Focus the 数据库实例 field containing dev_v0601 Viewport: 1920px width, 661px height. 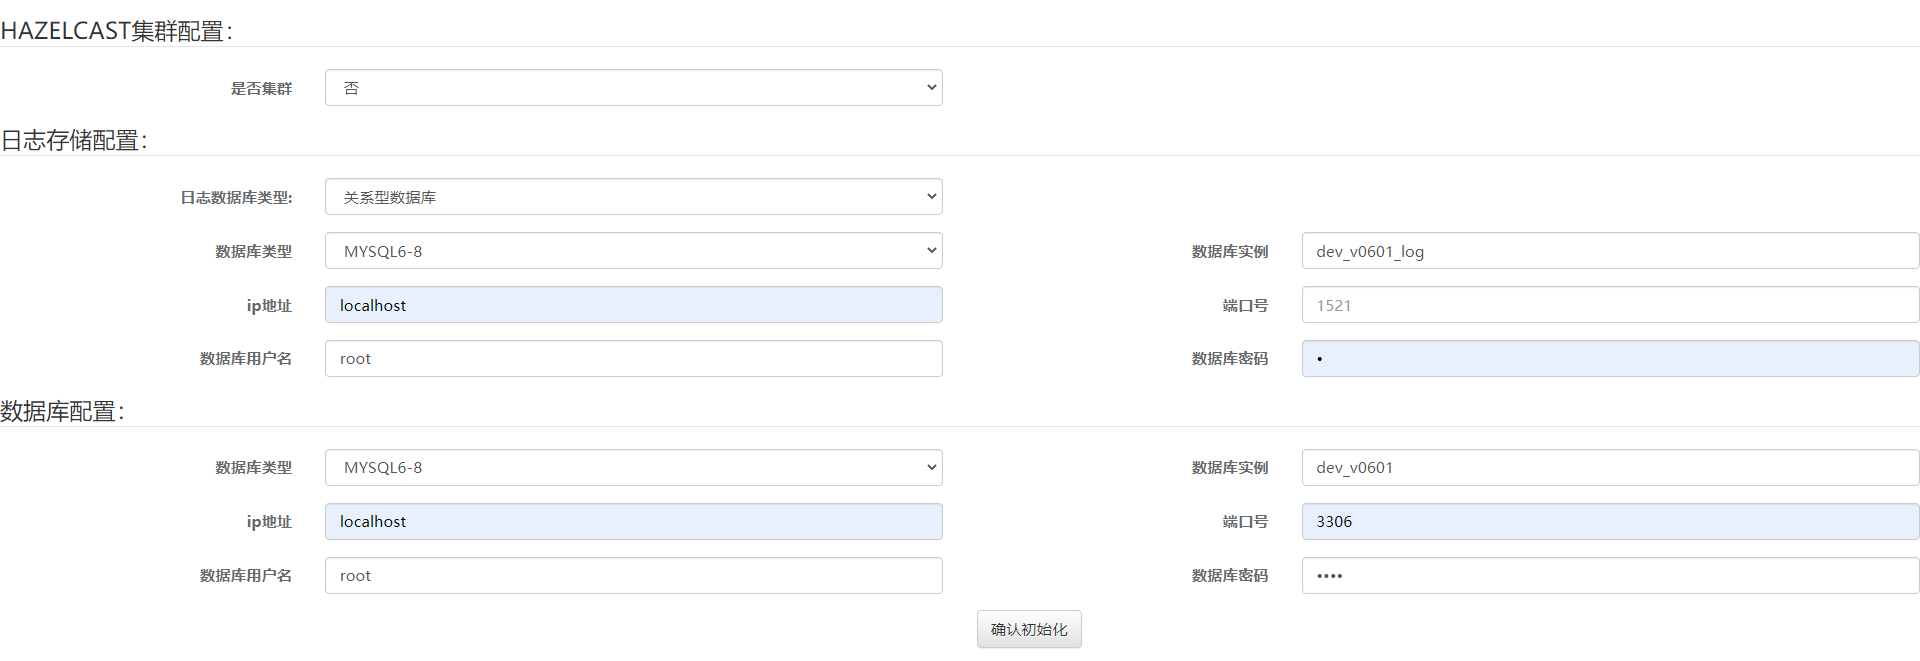coord(1610,467)
